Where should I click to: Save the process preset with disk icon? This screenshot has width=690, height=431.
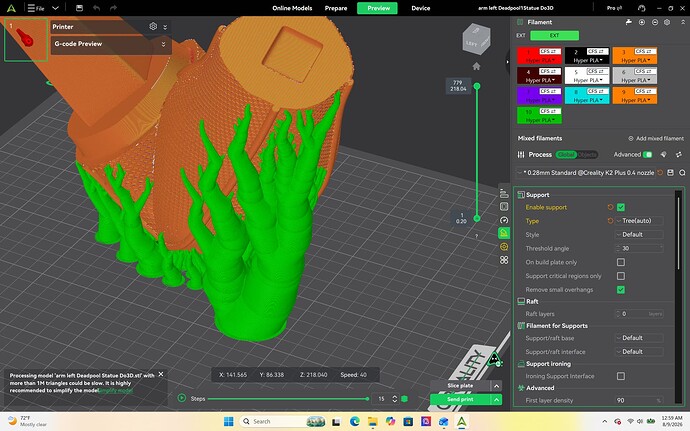coord(670,173)
